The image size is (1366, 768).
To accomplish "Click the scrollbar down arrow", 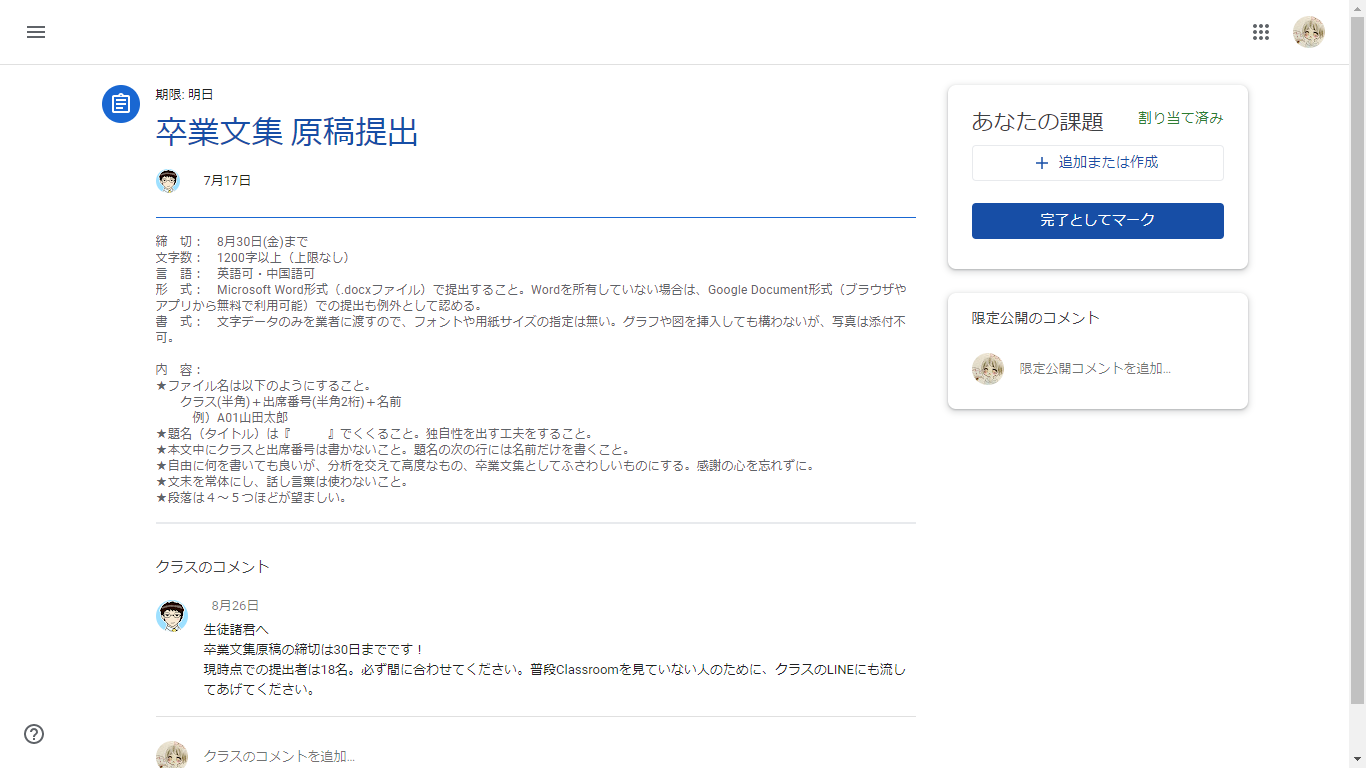I will click(1357, 760).
